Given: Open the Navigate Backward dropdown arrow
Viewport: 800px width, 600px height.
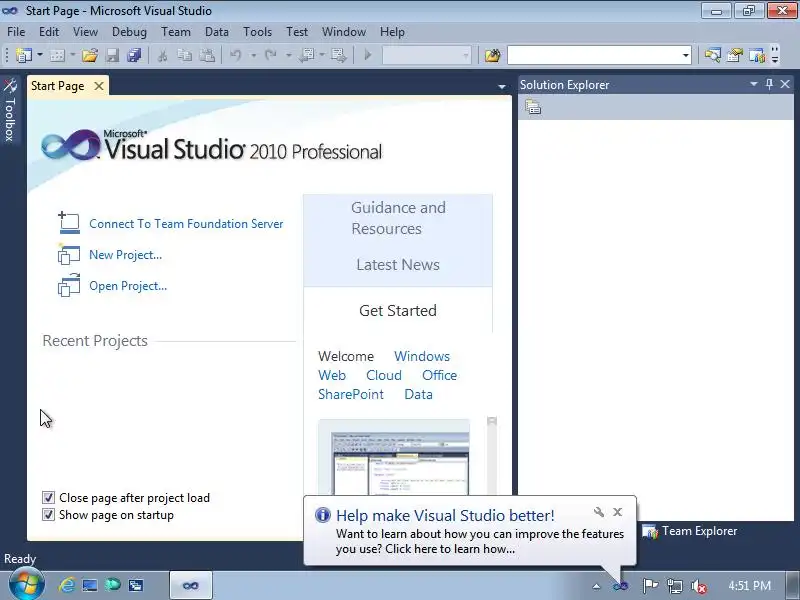Looking at the screenshot, I should click(322, 55).
